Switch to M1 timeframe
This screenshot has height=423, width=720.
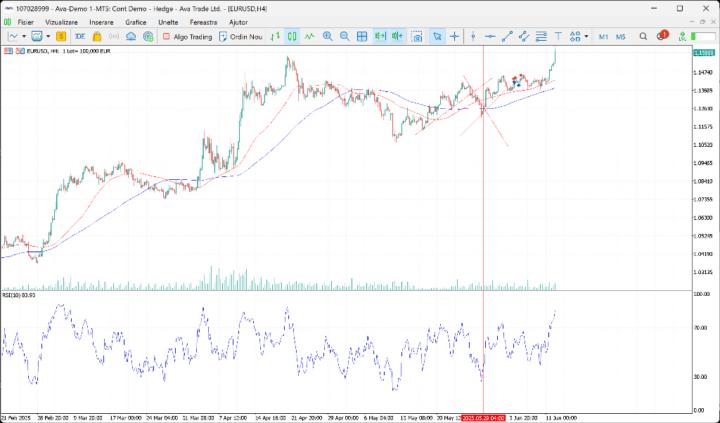[x=603, y=37]
